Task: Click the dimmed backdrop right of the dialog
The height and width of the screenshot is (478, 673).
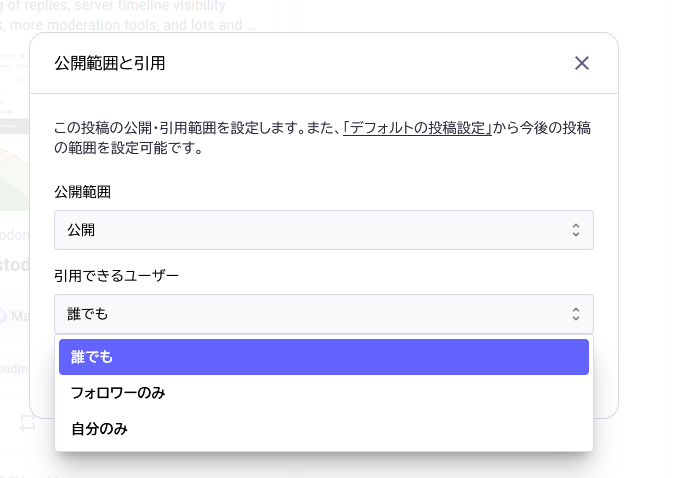Action: 646,240
